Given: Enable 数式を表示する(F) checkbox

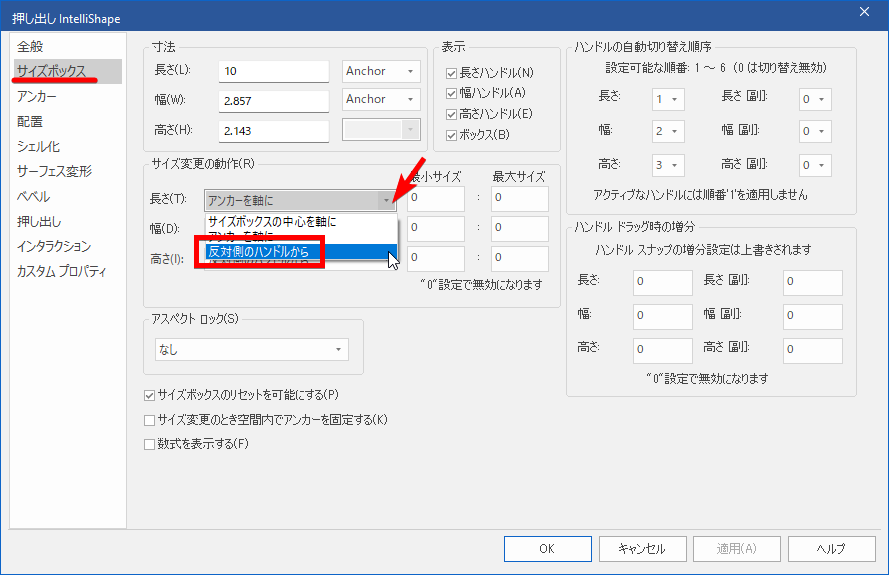Looking at the screenshot, I should (x=150, y=444).
